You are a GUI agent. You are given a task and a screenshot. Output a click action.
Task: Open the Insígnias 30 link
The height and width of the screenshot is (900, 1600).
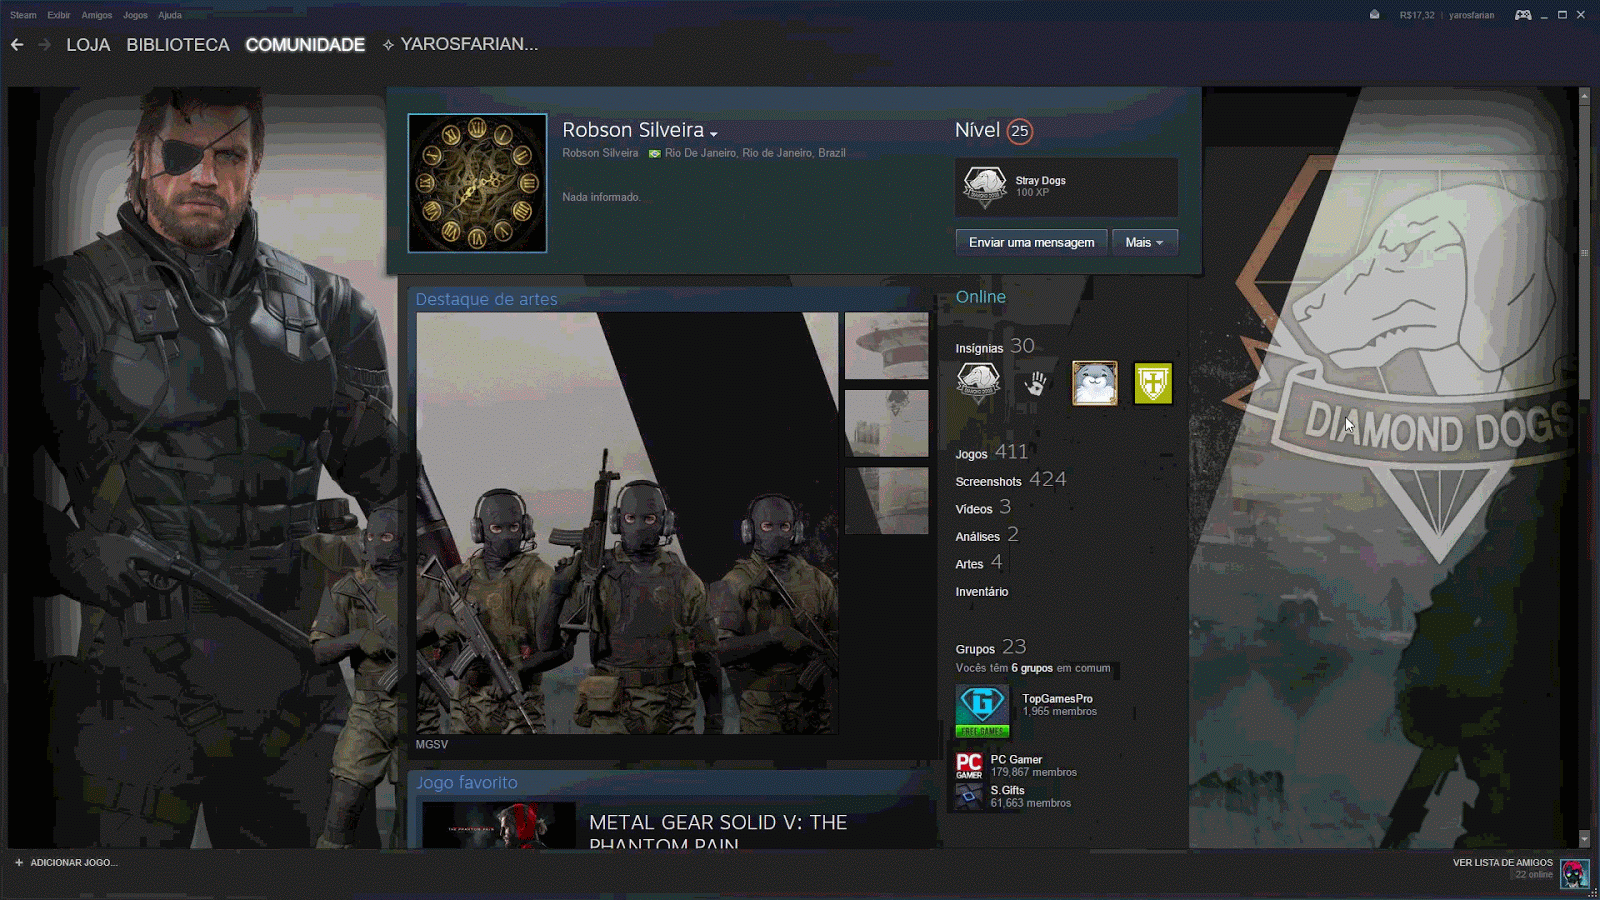coord(995,346)
